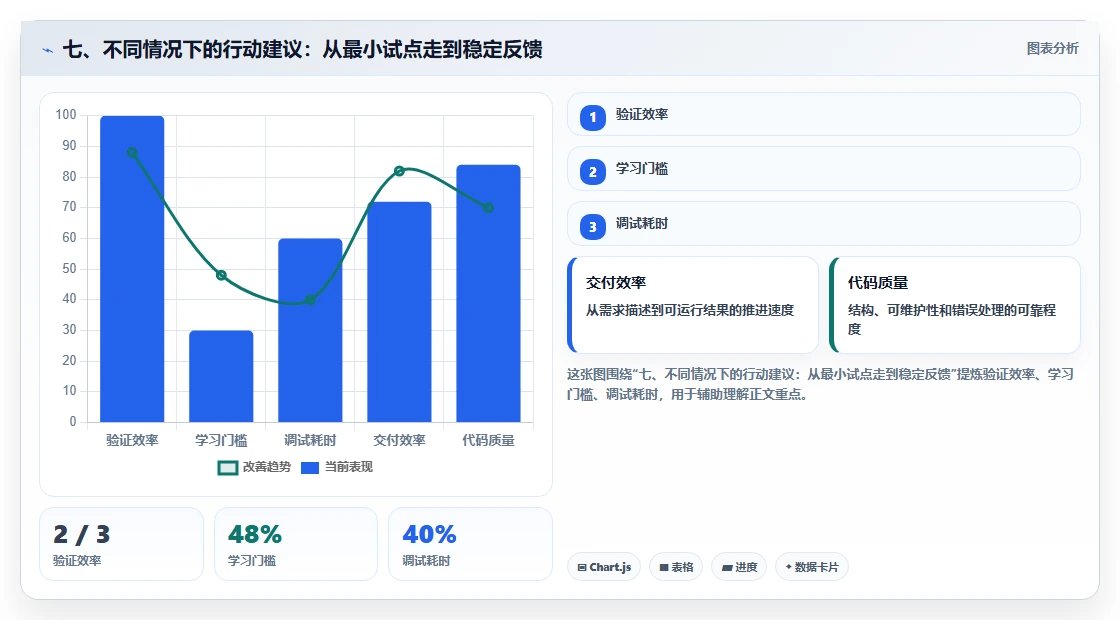The width and height of the screenshot is (1120, 620).
Task: Click the 0 y-axis value
Action: [x=73, y=421]
